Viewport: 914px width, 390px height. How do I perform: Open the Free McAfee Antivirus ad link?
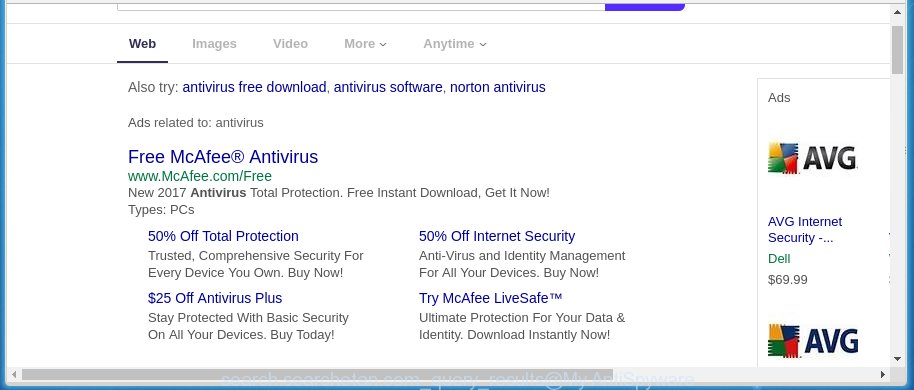(223, 157)
